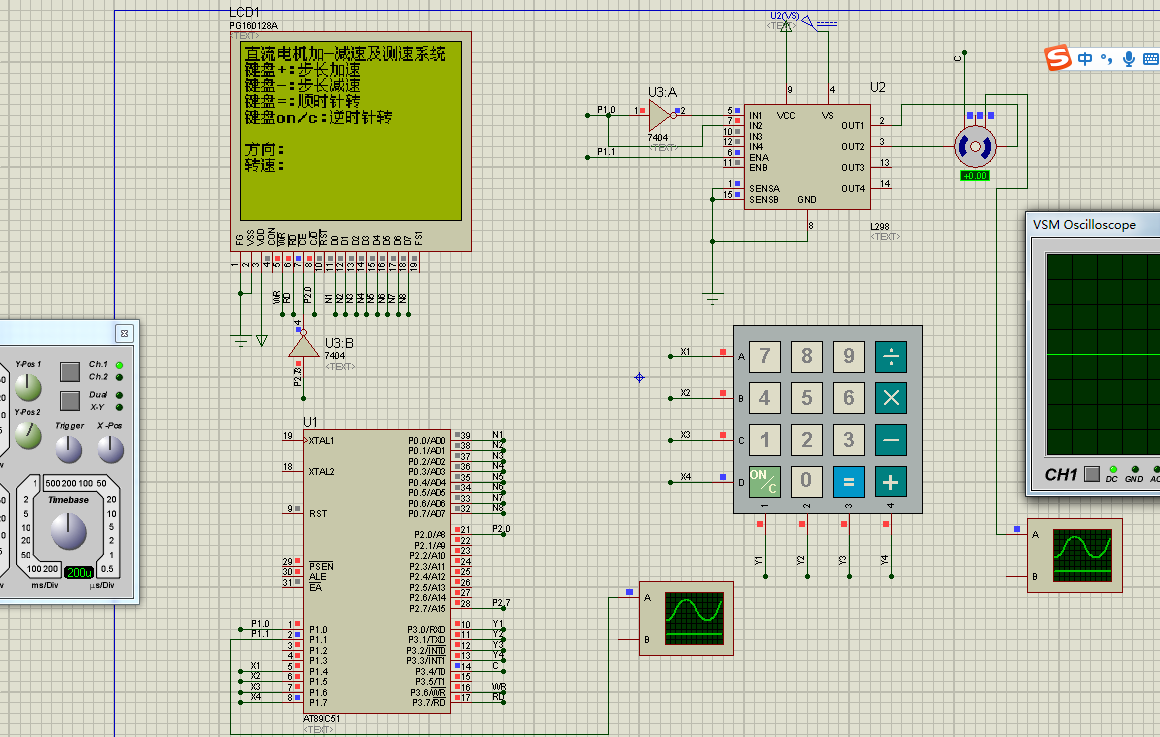Screen dimensions: 1160x737
Task: Click the divide key on the keypad
Action: pyautogui.click(x=891, y=357)
